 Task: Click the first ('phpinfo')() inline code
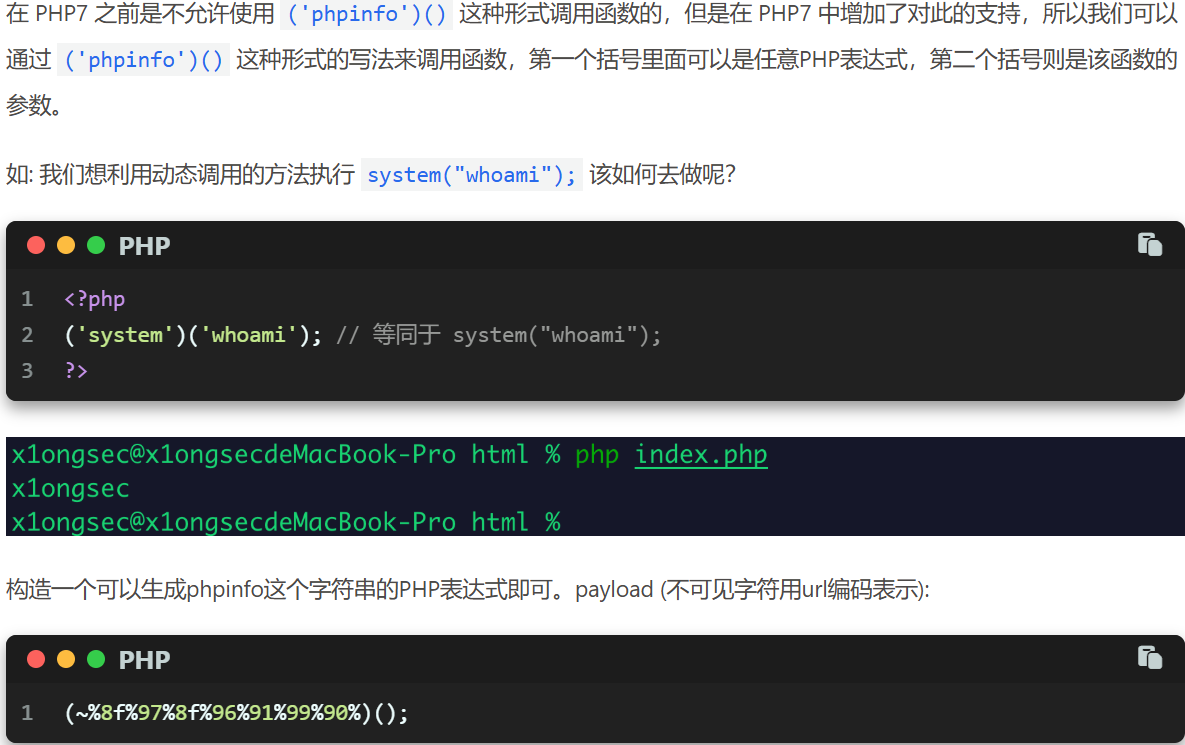click(x=367, y=14)
